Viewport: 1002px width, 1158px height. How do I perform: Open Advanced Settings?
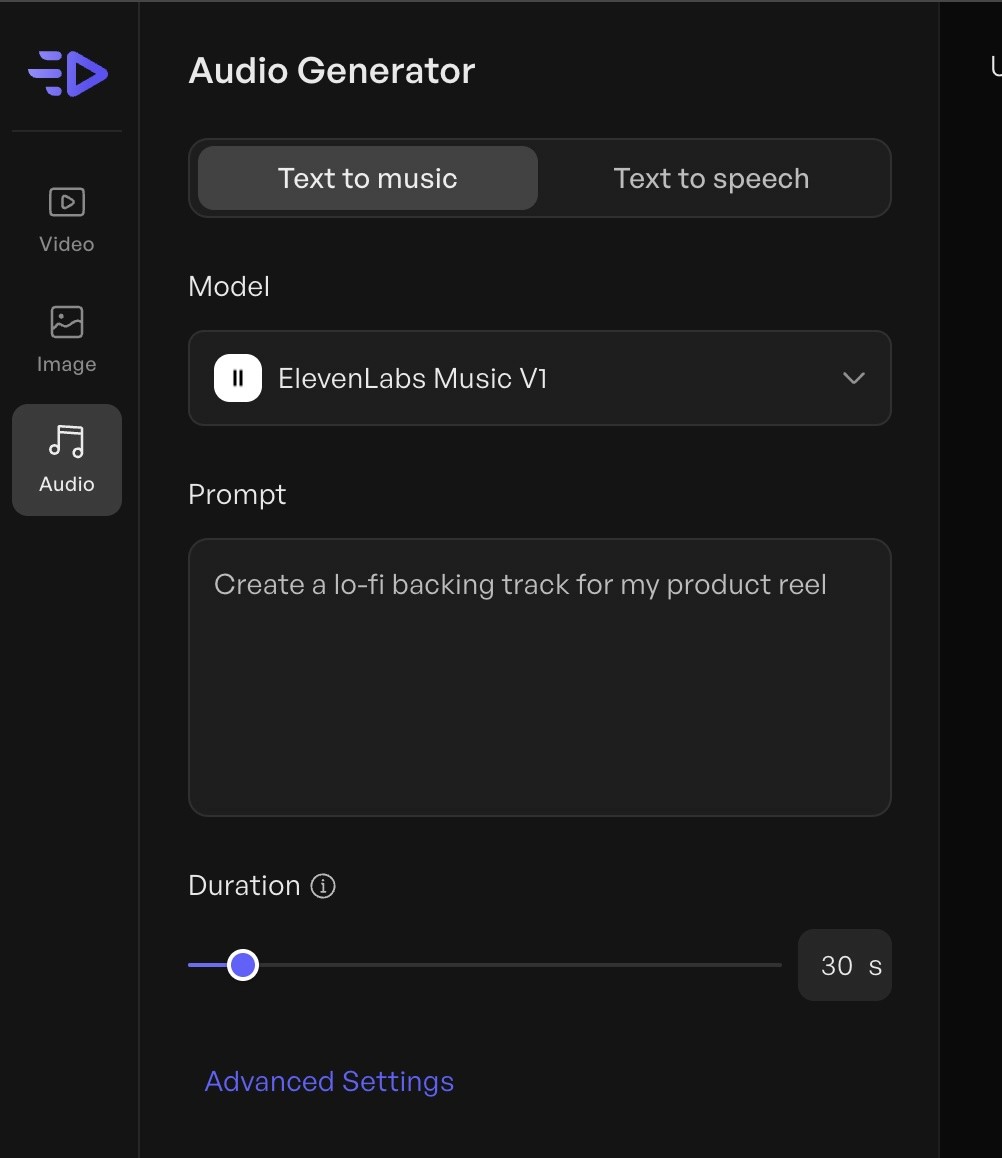click(x=329, y=1081)
